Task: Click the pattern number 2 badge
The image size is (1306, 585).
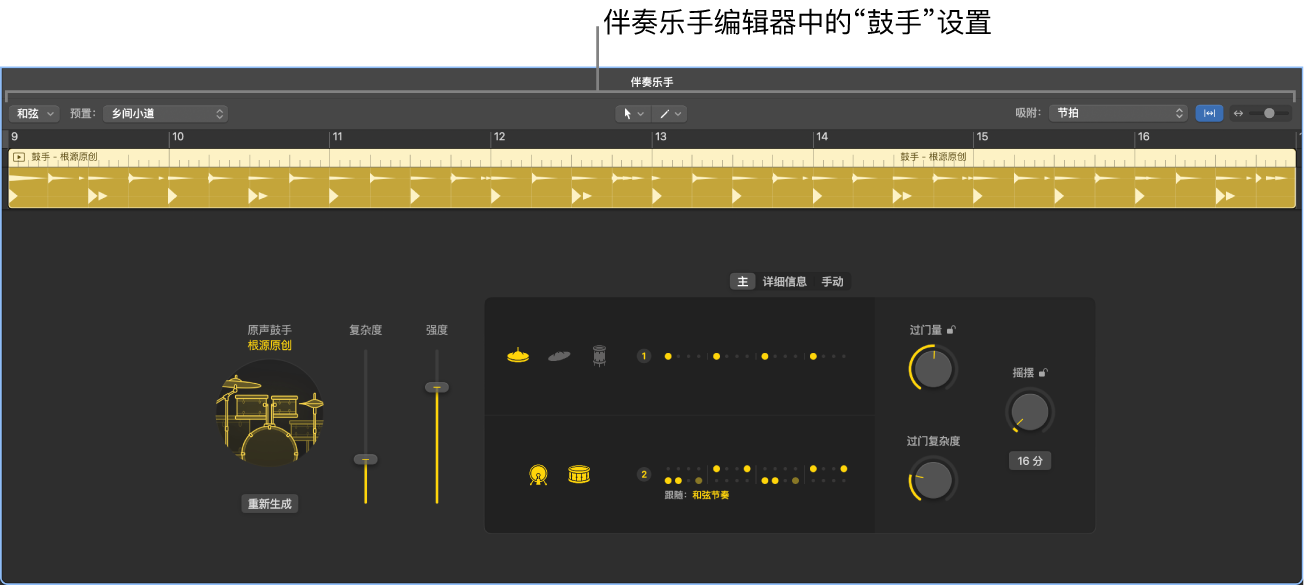Action: point(644,475)
